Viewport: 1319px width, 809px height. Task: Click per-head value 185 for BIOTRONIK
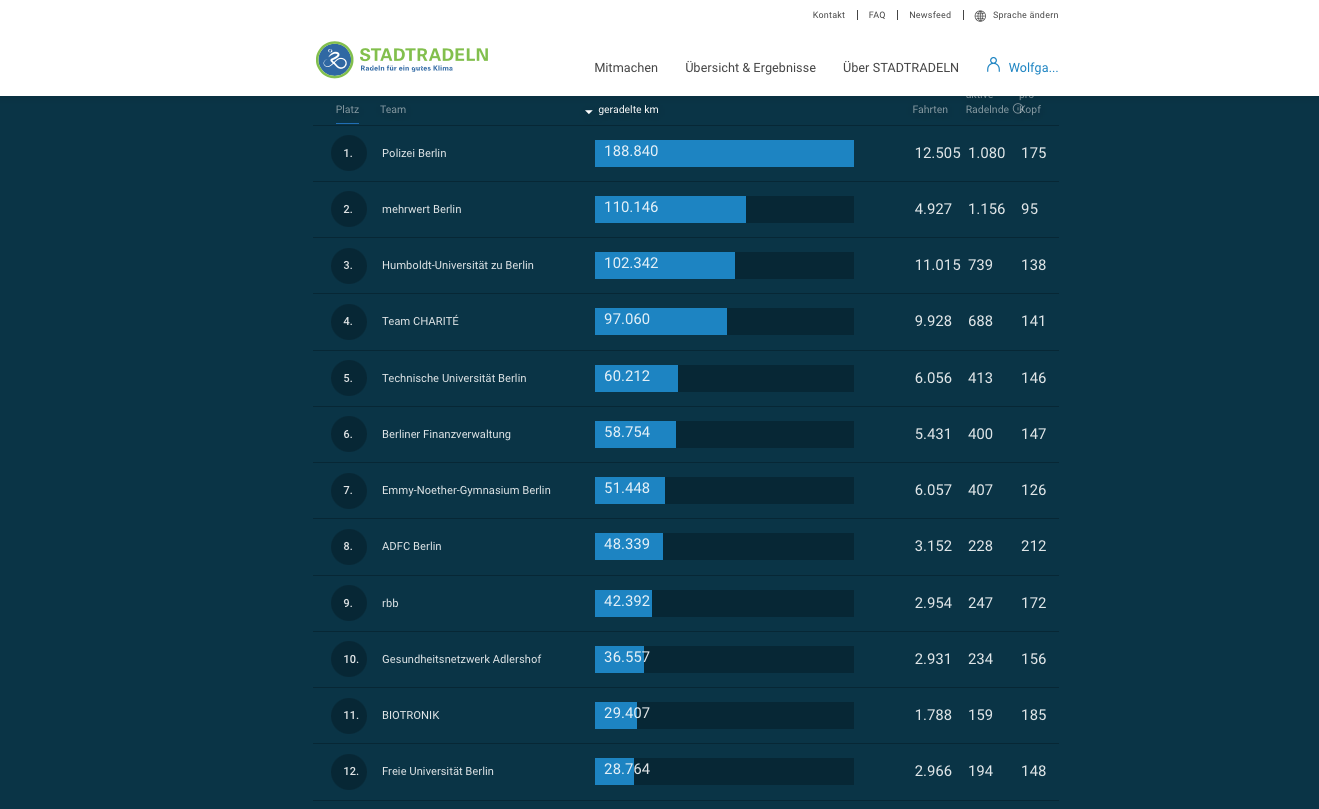click(x=1034, y=715)
